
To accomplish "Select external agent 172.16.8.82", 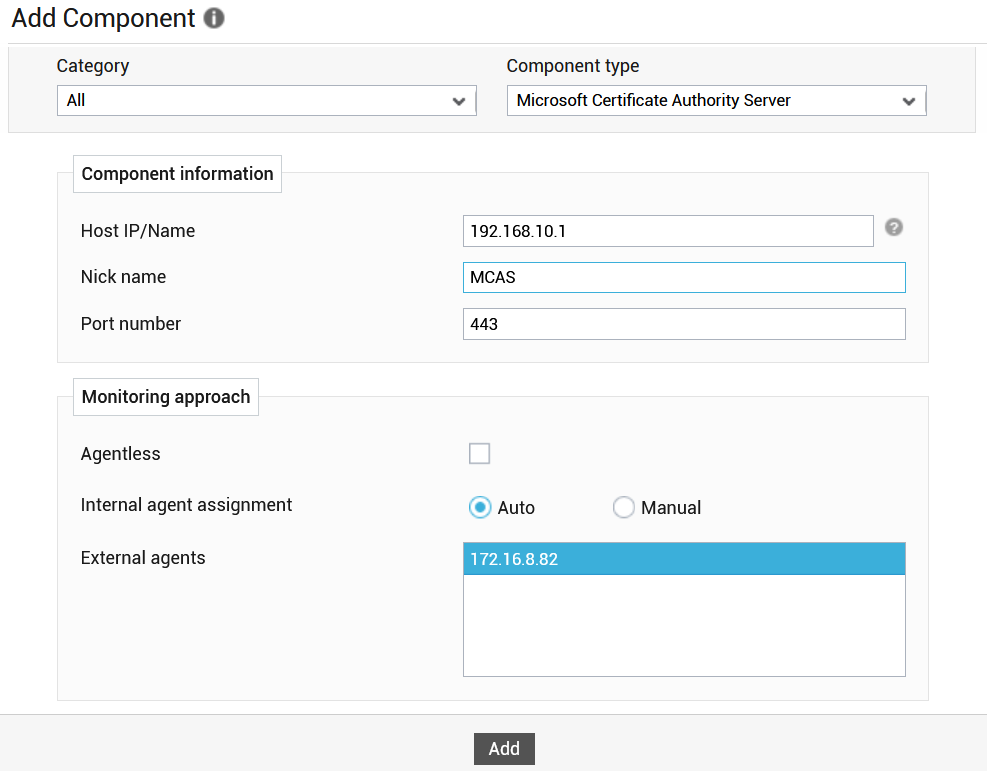I will pos(684,559).
